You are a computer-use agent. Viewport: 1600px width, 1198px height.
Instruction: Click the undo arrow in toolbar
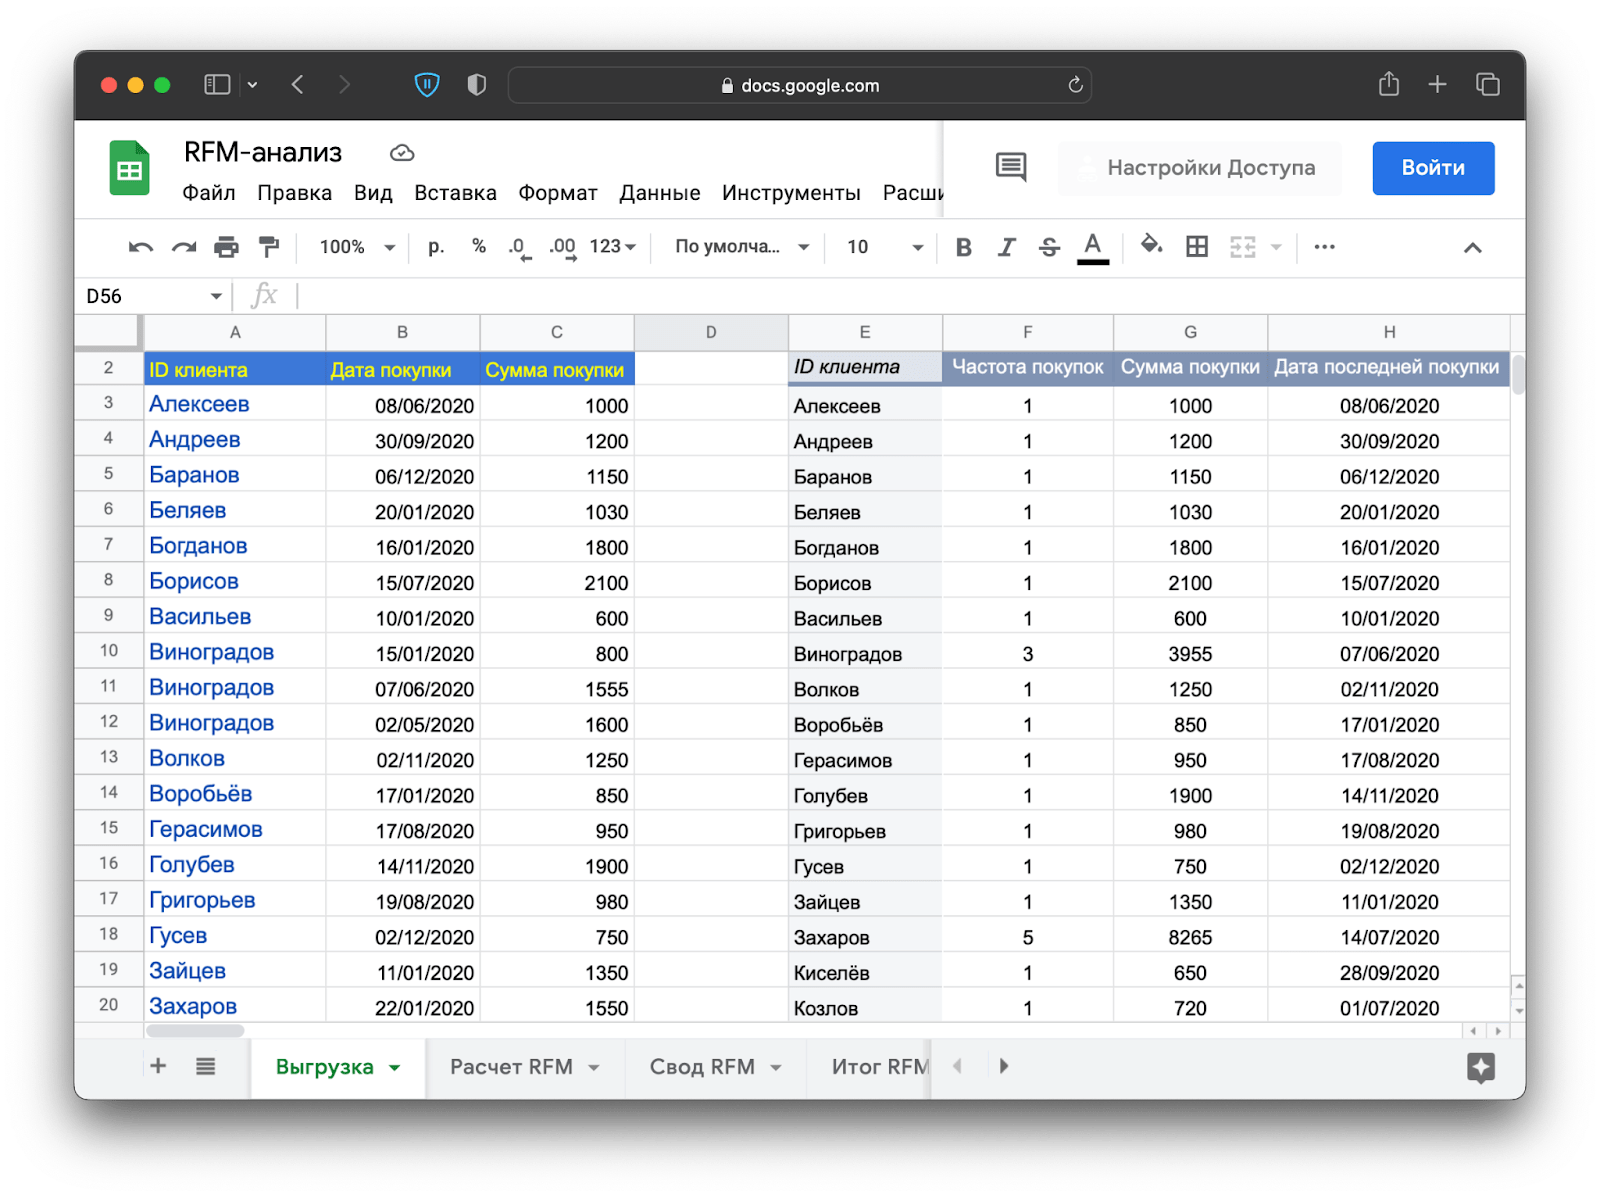(x=141, y=247)
